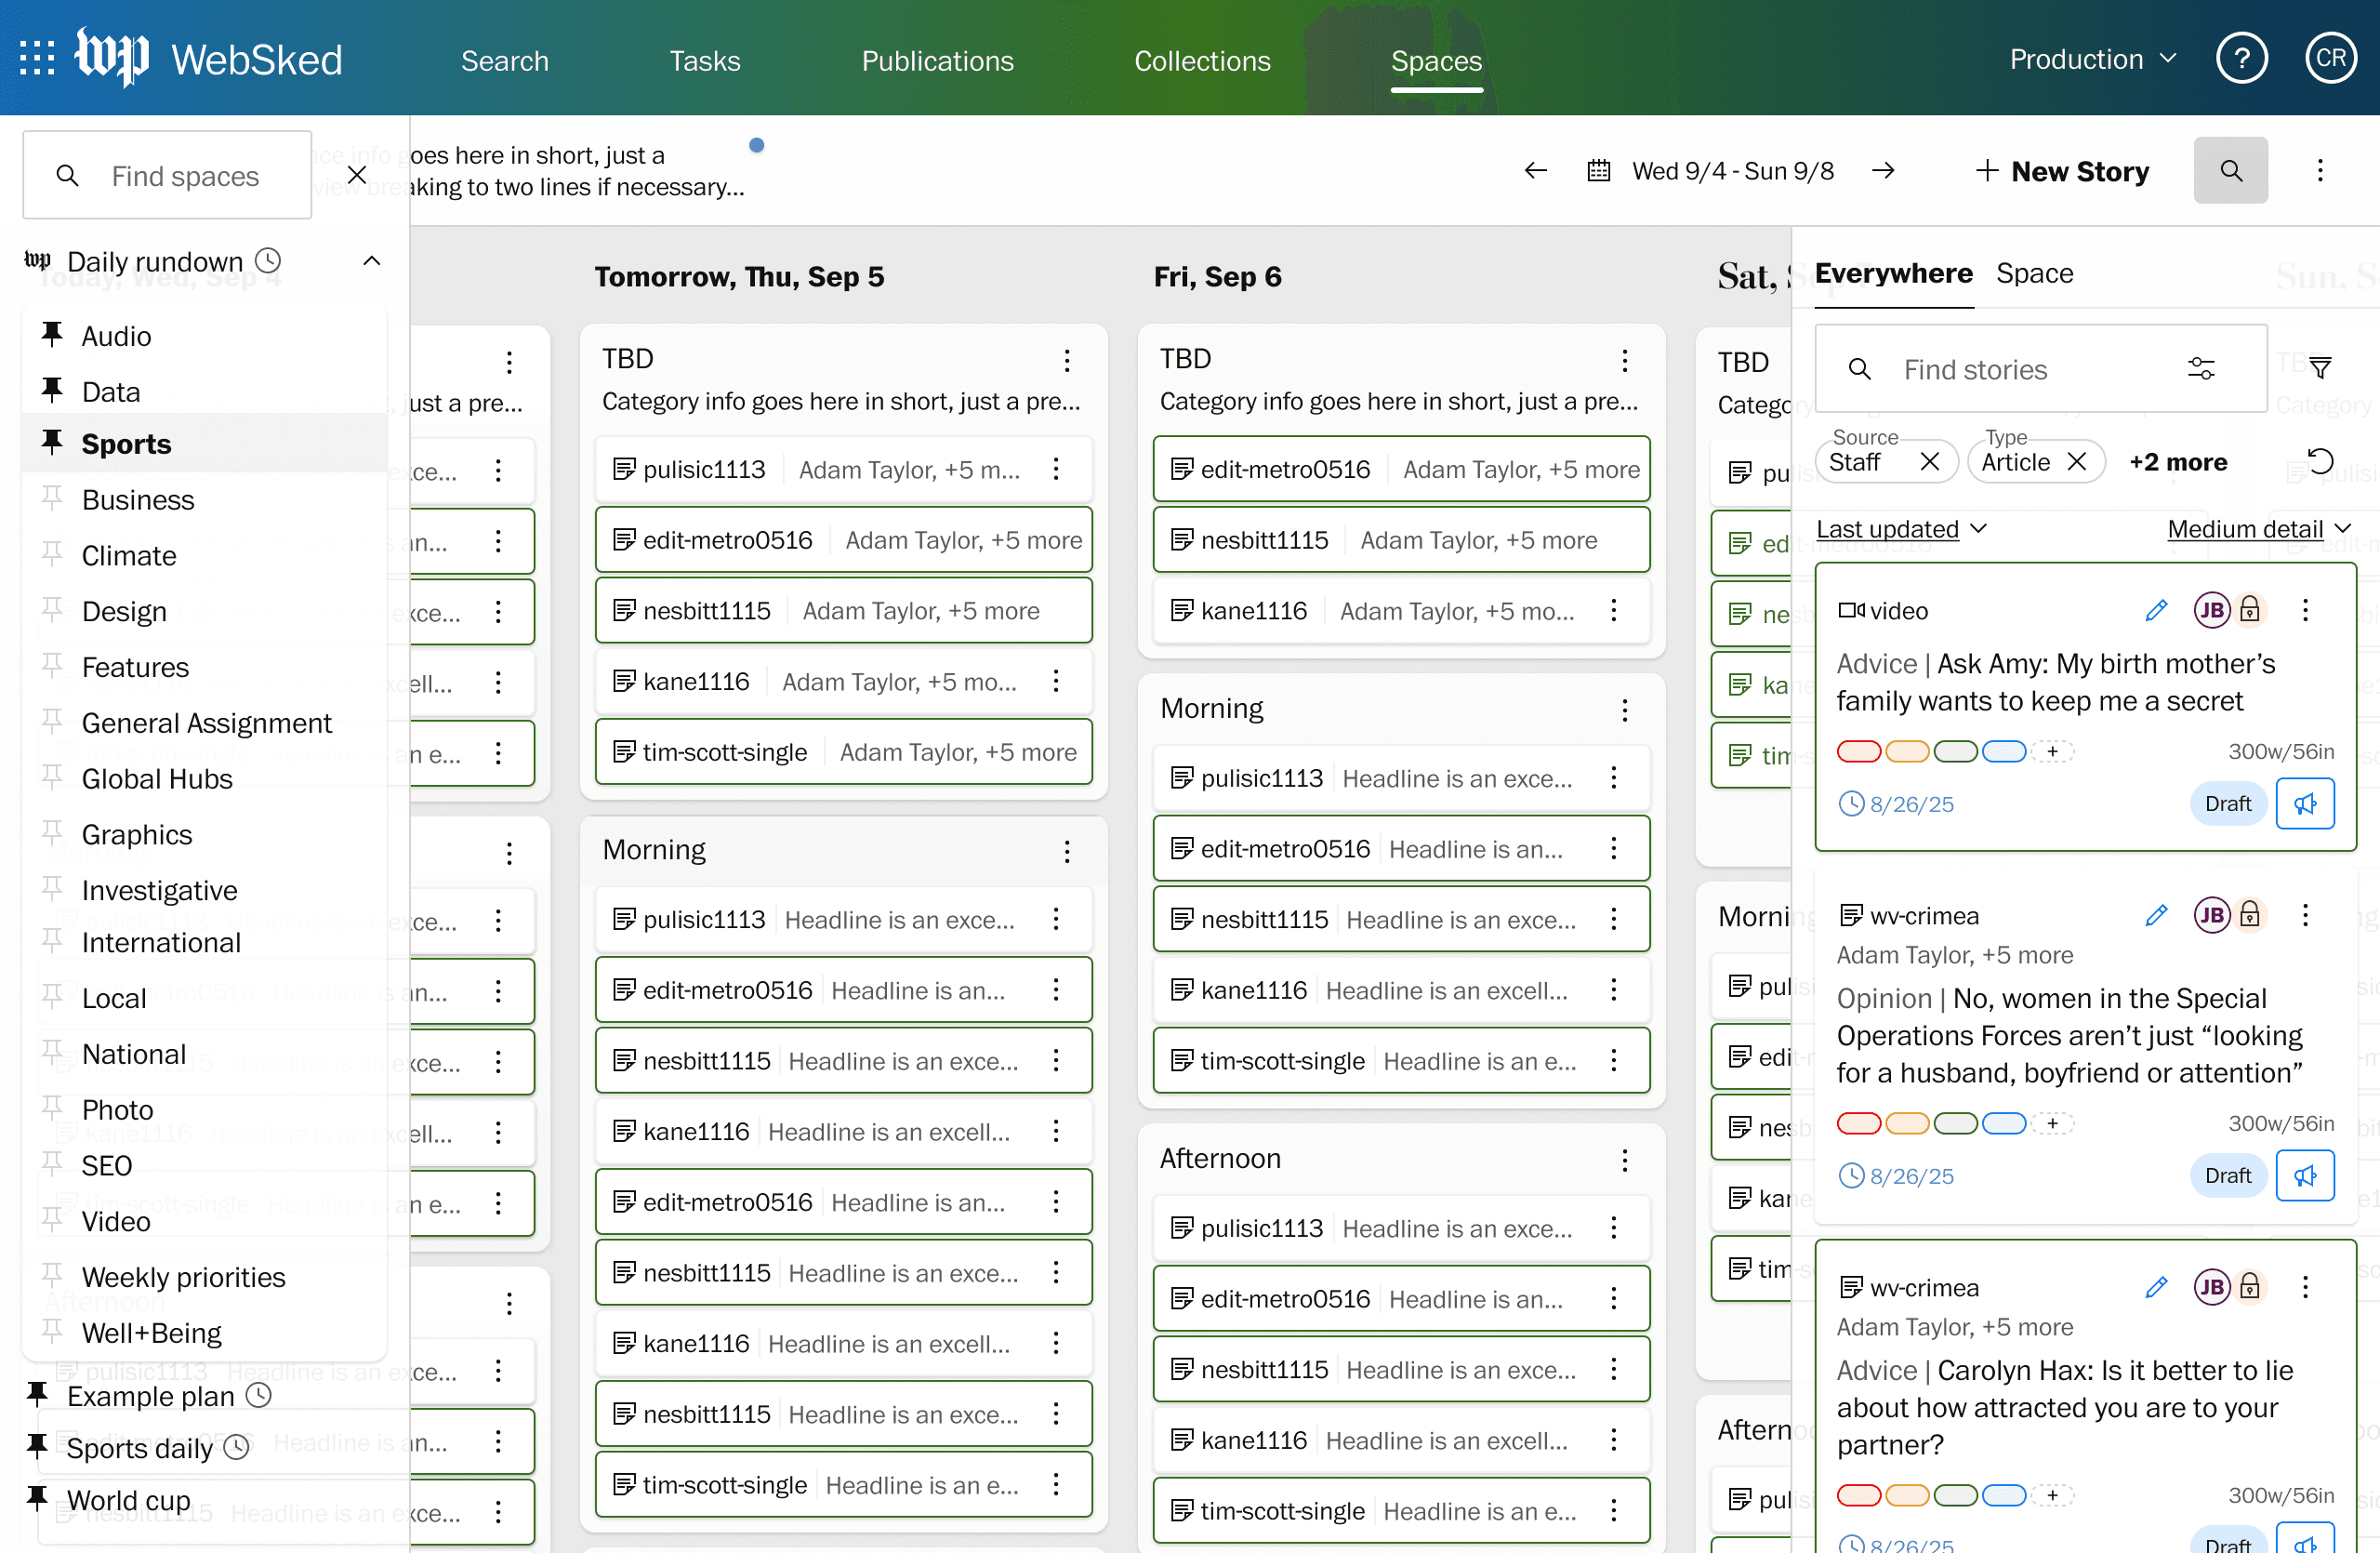Open the calendar date picker icon
Viewport: 2380px width, 1553px height.
click(1598, 171)
